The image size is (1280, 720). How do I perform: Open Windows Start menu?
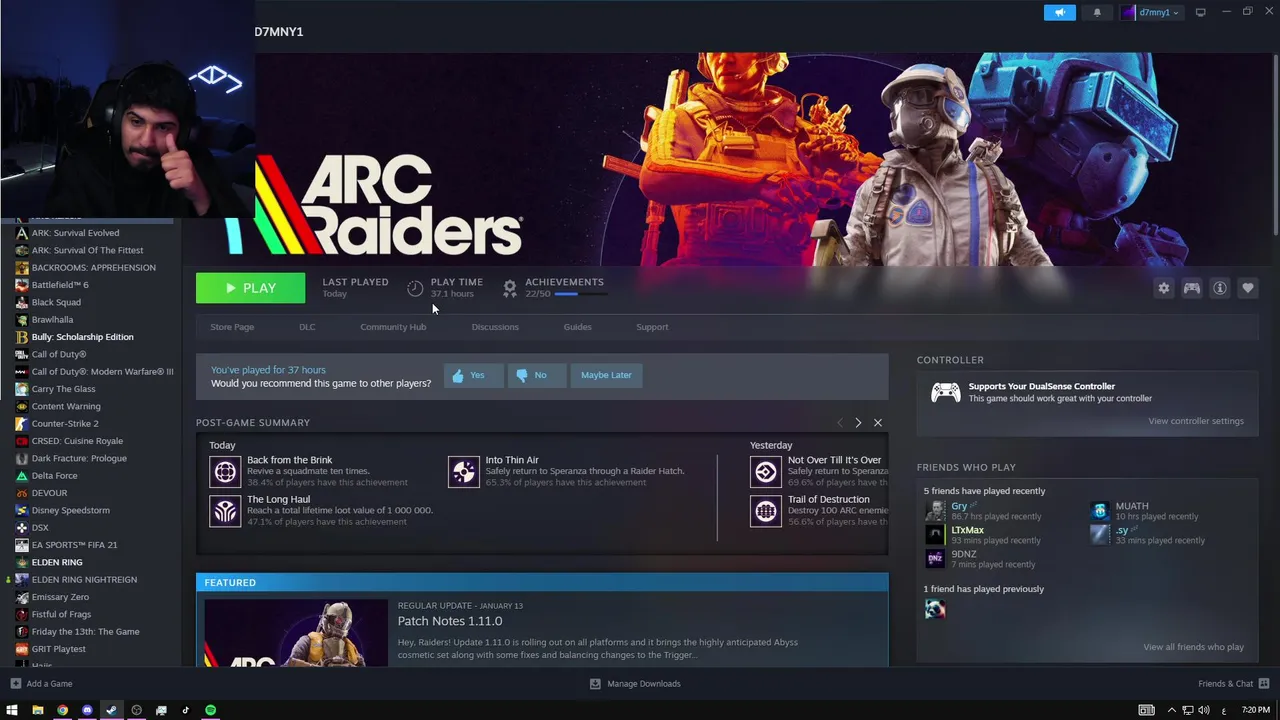coord(12,710)
